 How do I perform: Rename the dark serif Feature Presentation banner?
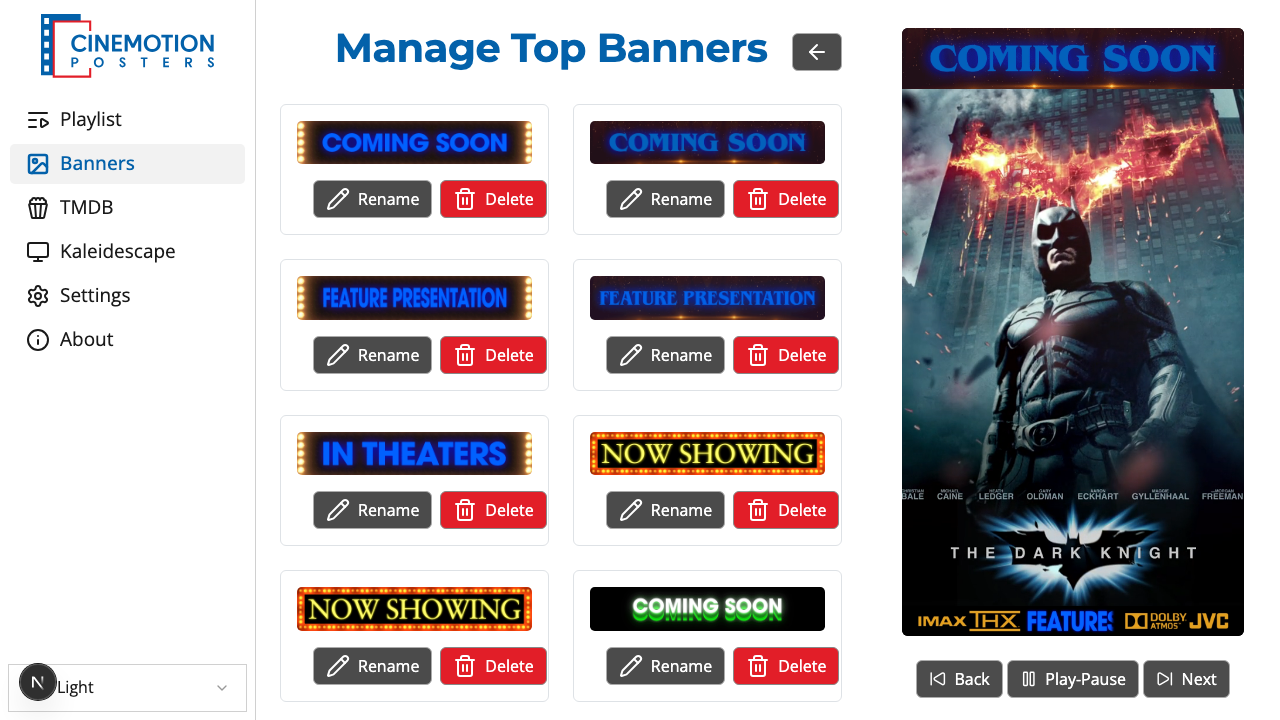[665, 355]
